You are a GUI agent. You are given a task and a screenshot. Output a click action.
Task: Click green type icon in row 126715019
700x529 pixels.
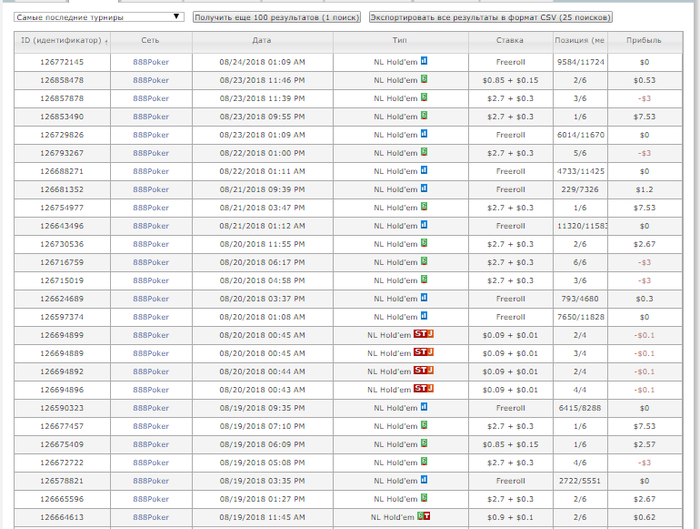pyautogui.click(x=424, y=279)
